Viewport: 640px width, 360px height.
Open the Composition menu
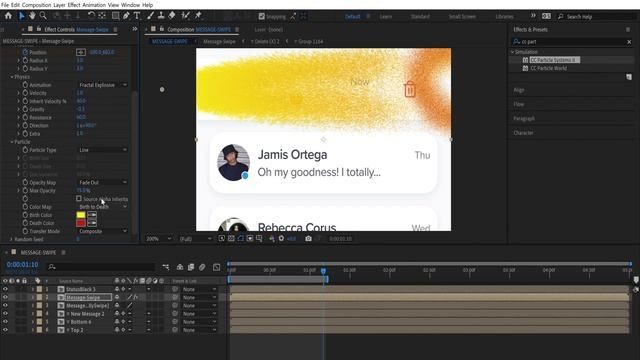pos(36,5)
